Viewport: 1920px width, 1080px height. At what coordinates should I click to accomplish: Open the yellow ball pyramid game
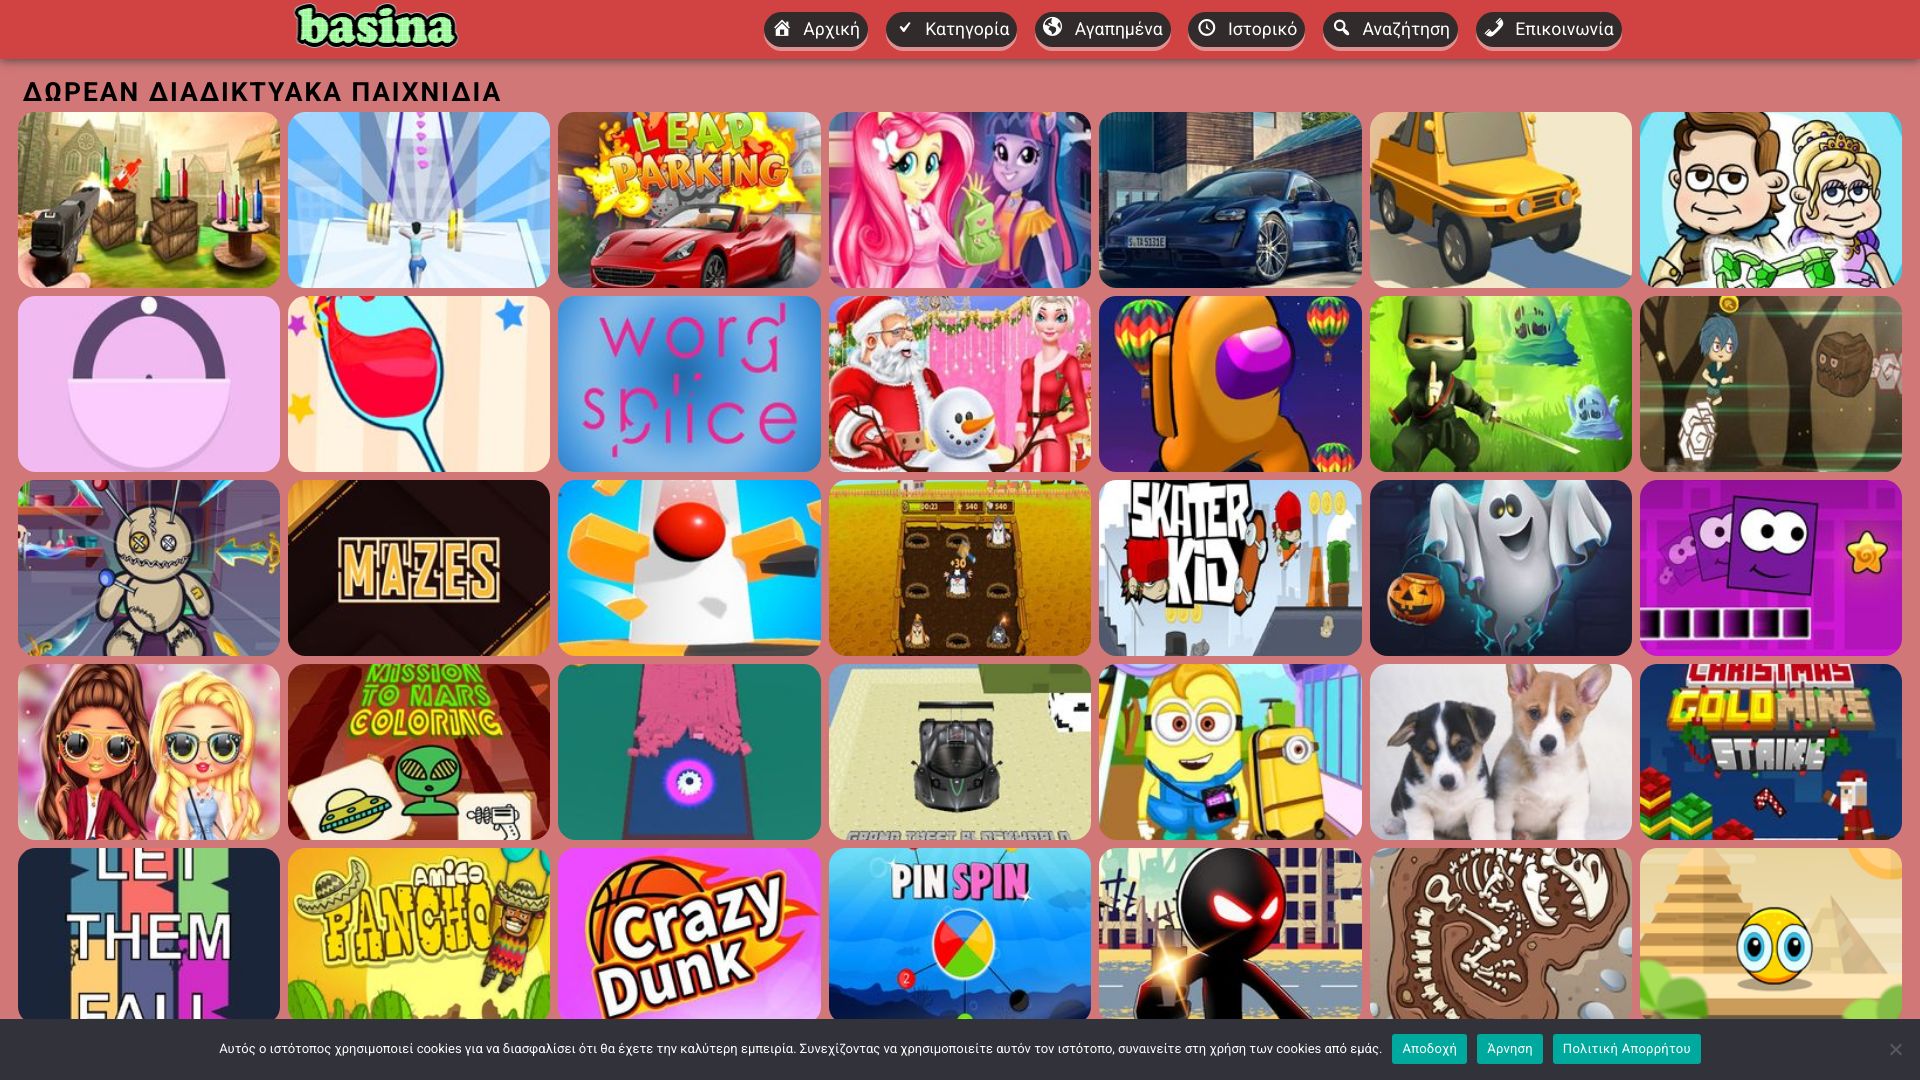coord(1771,934)
